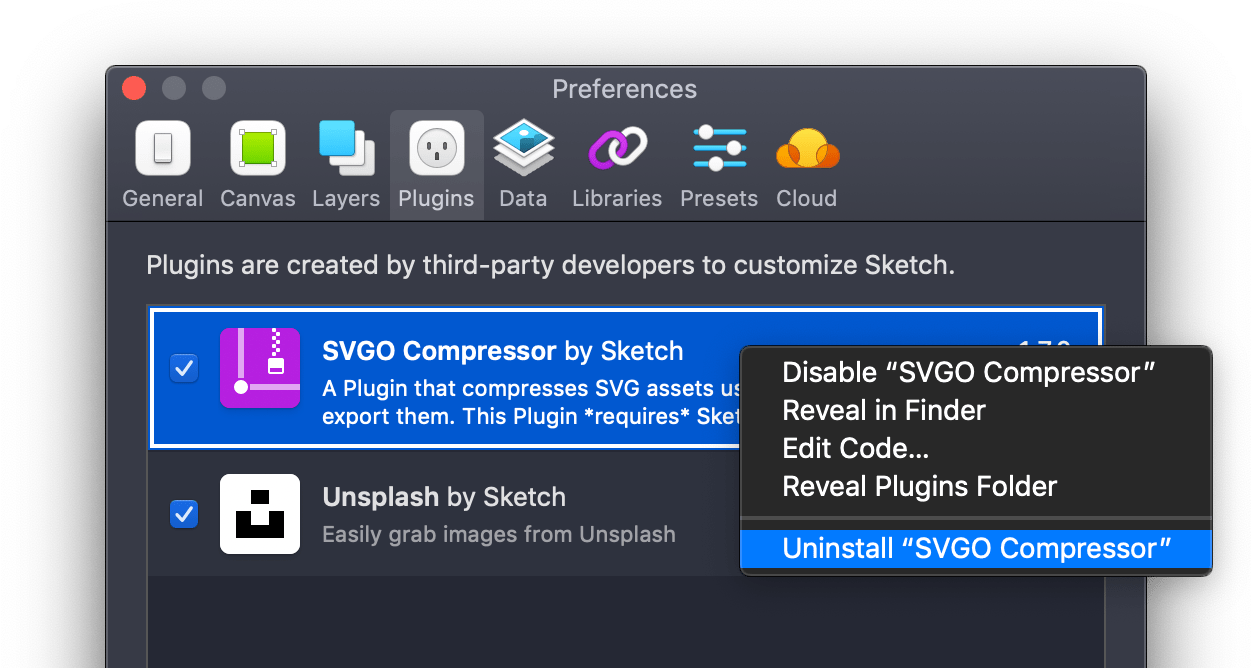Open the Data preferences icon

[x=523, y=148]
